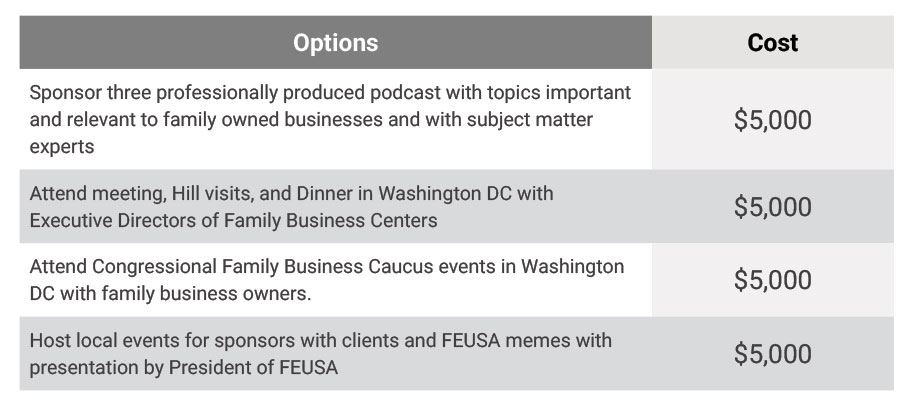Screen dimensions: 916x412
Task: Click the $5,000 cost for Caucus events row
Action: (772, 280)
